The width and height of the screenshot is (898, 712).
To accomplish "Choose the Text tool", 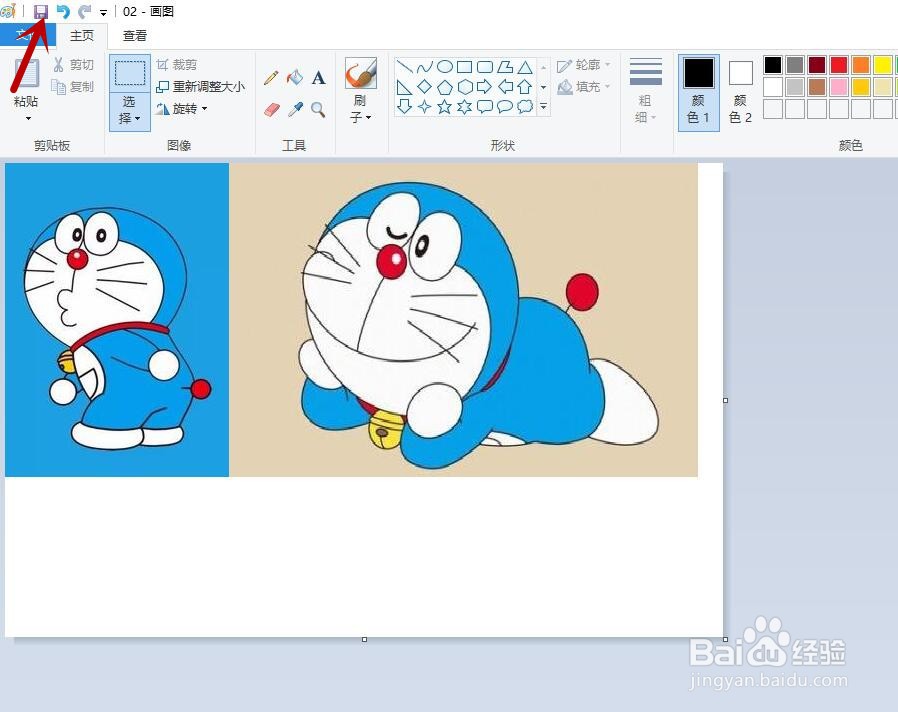I will [319, 77].
